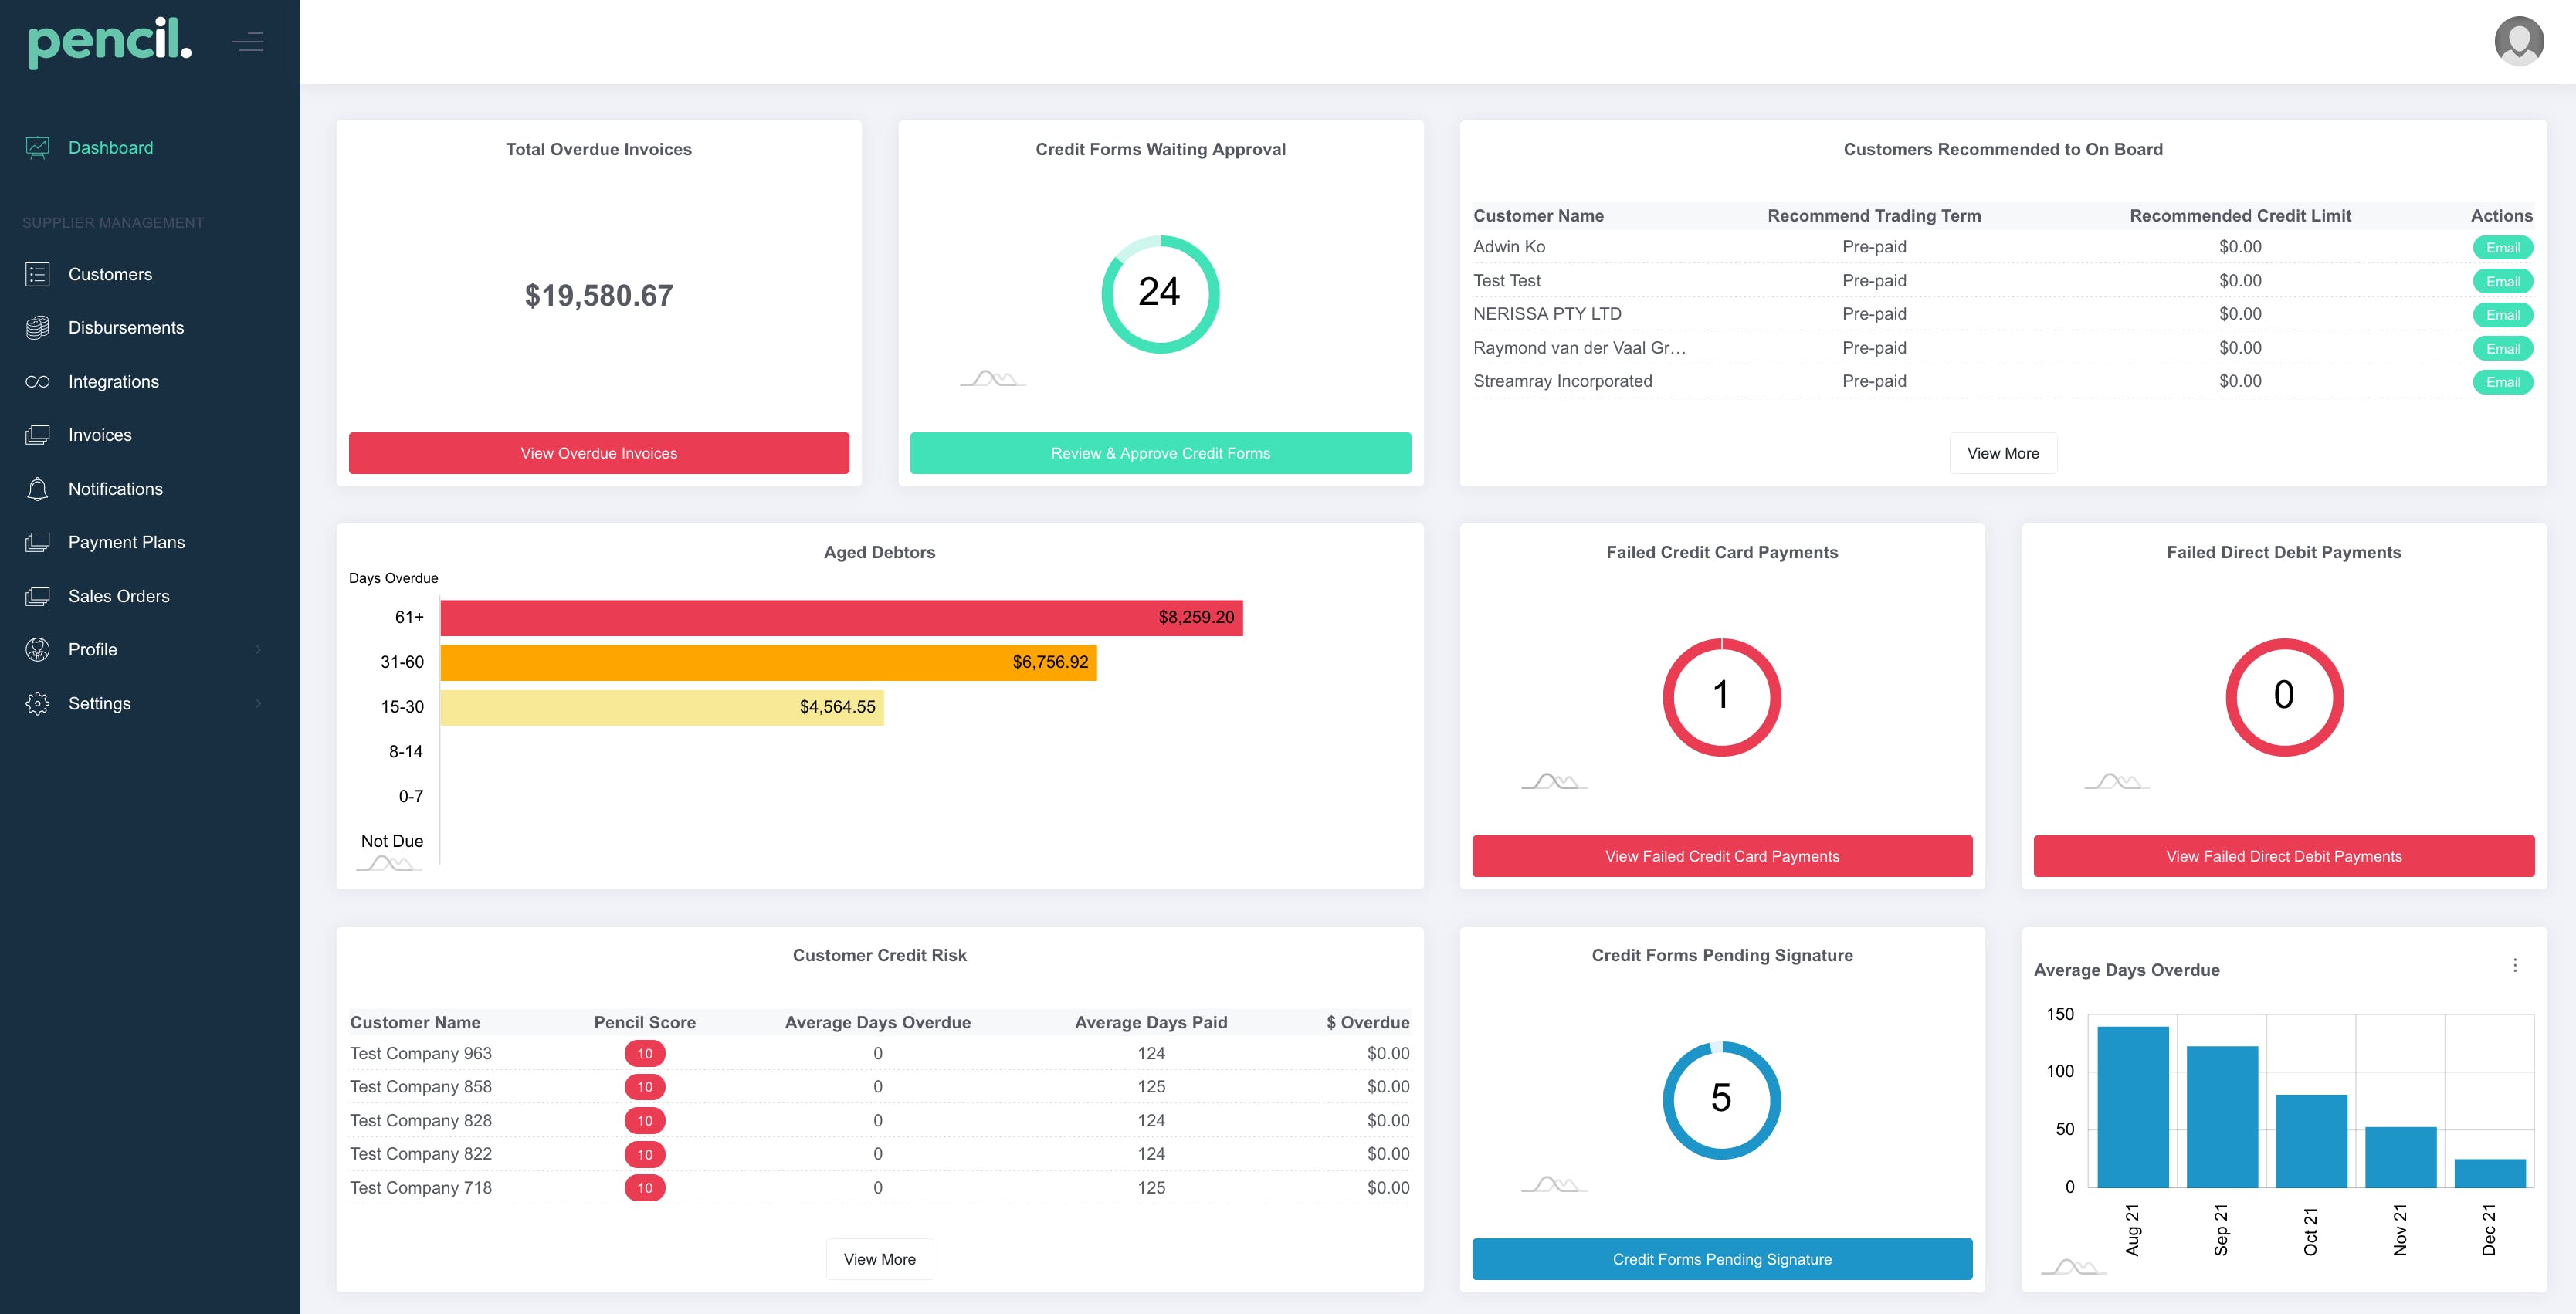2576x1314 pixels.
Task: Click the sidebar collapse hamburger icon
Action: click(x=247, y=42)
